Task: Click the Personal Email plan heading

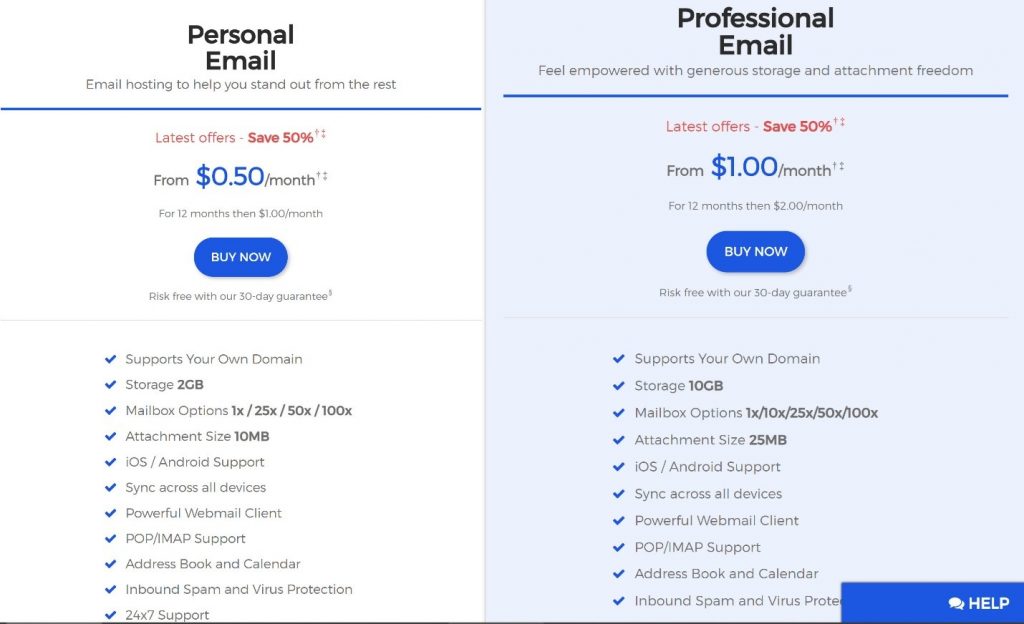Action: point(240,47)
